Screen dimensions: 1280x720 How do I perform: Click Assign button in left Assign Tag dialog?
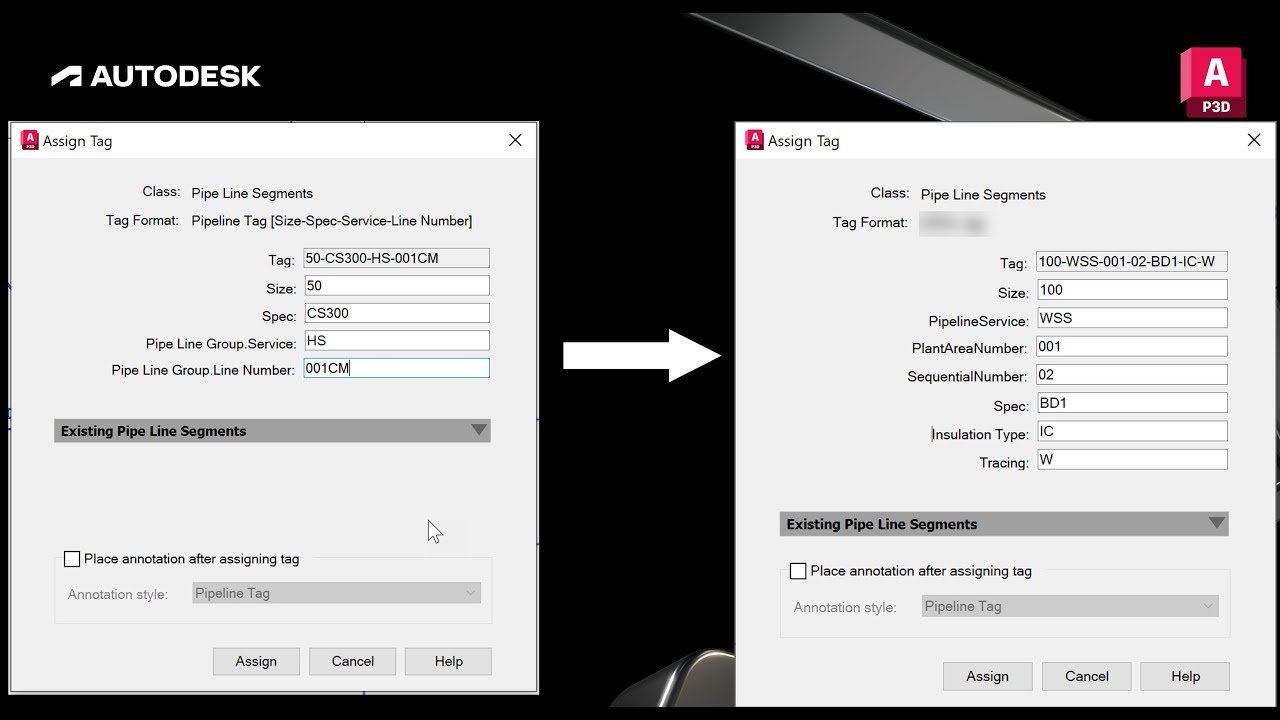click(x=256, y=661)
